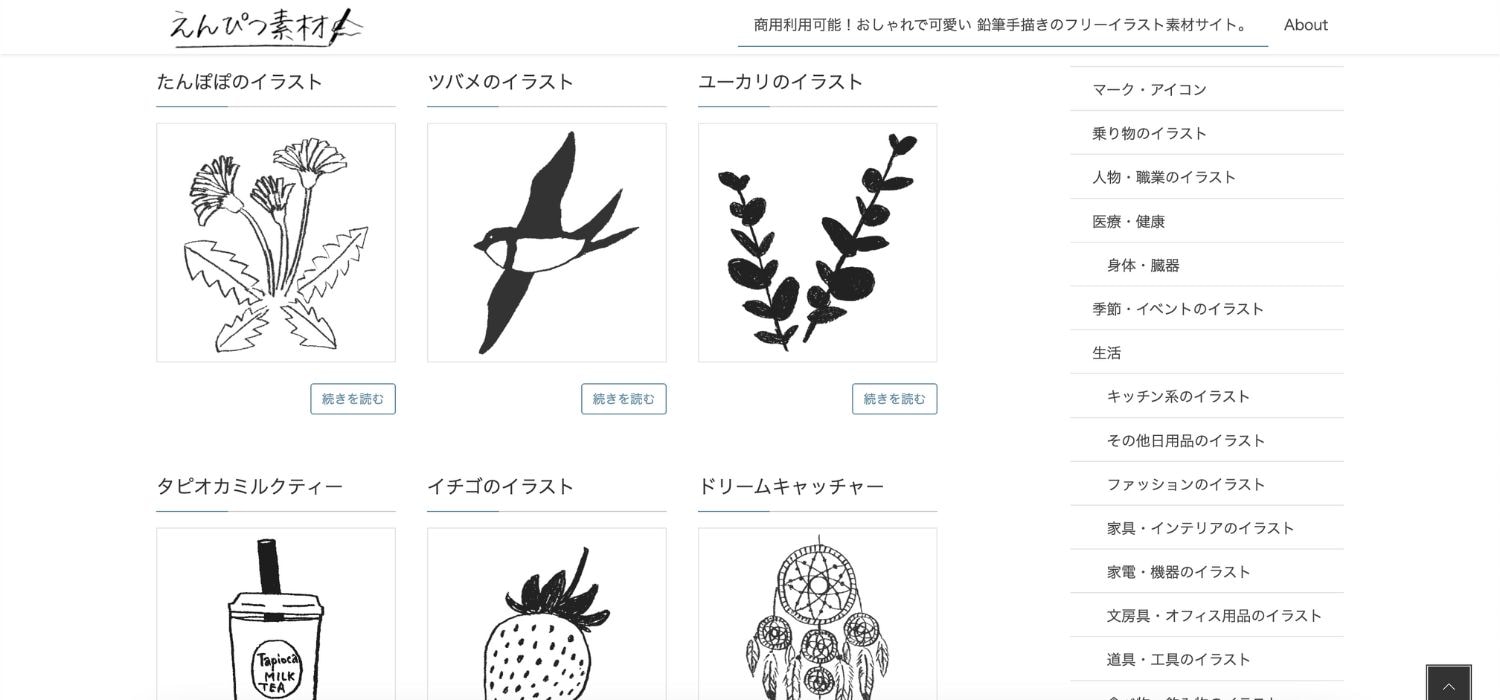Open the About page in header
This screenshot has height=700, width=1500.
[x=1306, y=25]
